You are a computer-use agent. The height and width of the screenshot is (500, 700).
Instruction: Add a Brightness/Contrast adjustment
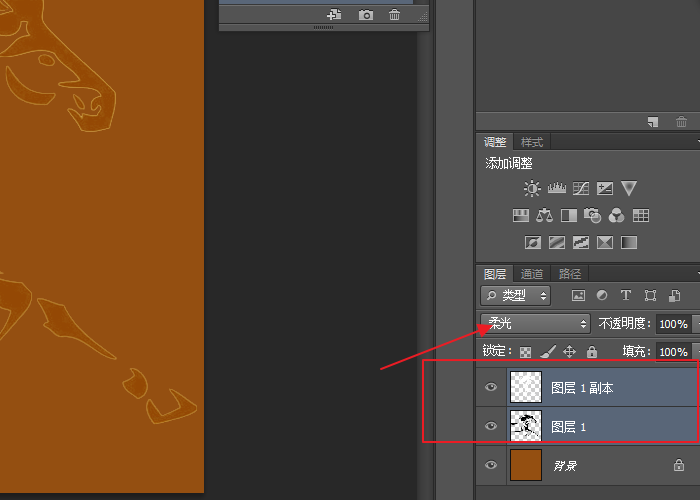pyautogui.click(x=532, y=188)
